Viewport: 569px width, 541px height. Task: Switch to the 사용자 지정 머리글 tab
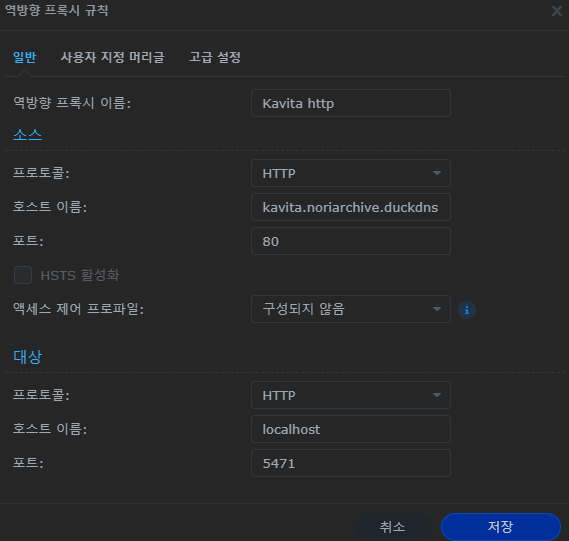(x=112, y=57)
